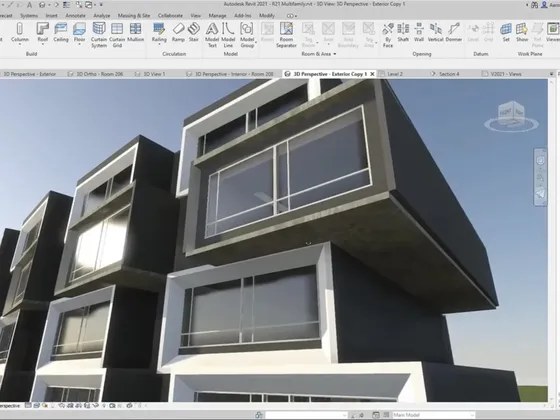Screen dimensions: 560x420
Task: Switch to 3D Perspective - Interior - Room 208 tab
Action: pos(230,74)
